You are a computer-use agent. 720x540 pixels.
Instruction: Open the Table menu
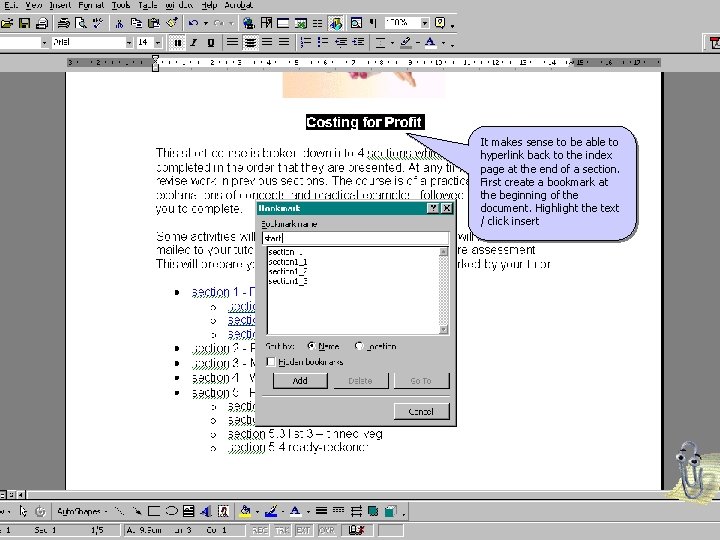pos(148,5)
